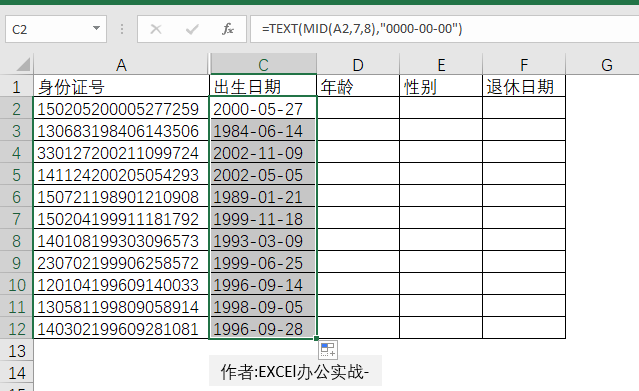Click the birth date 1996-09-28 cell
The height and width of the screenshot is (391, 639).
(x=263, y=329)
